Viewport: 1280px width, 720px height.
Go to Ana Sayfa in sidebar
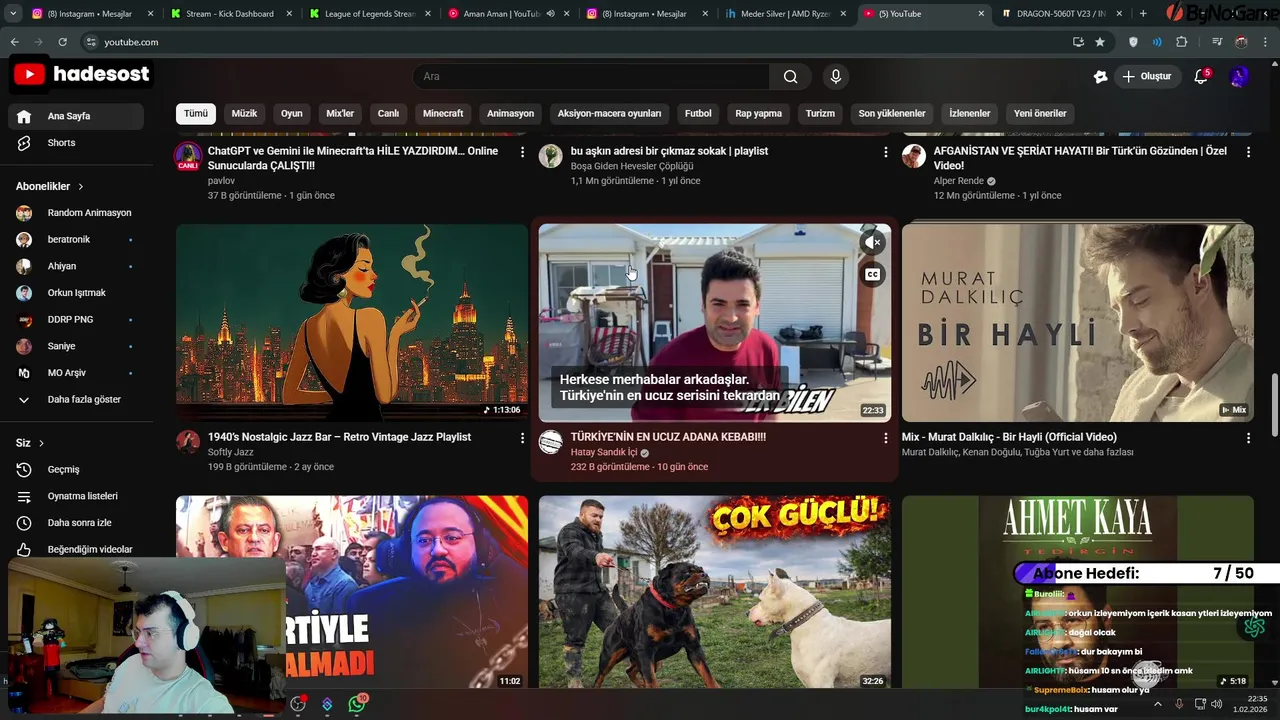coord(76,116)
